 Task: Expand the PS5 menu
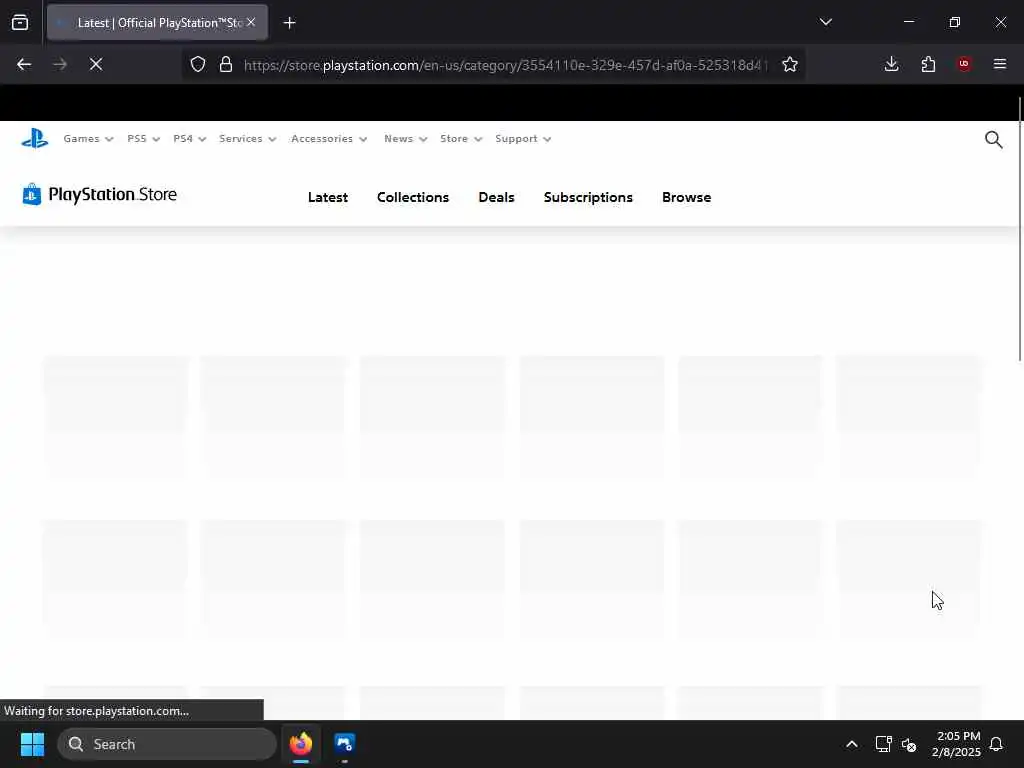point(144,138)
